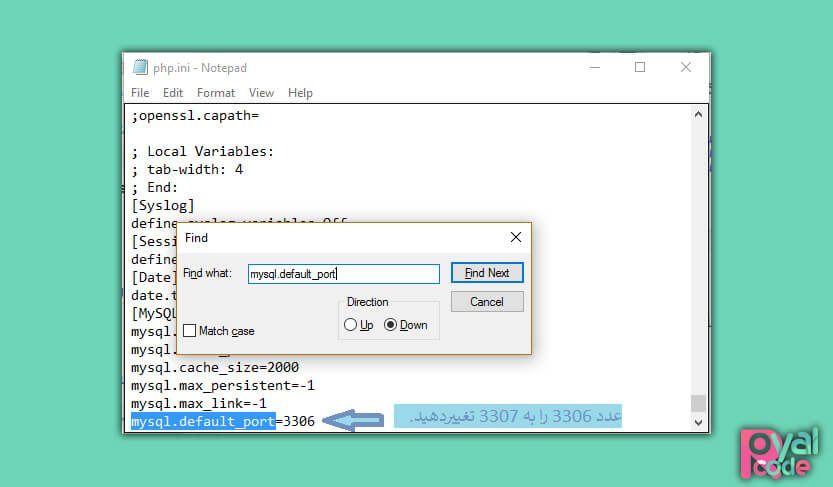Click the scrollbar up arrow
Viewport: 833px width, 487px height.
tap(699, 114)
